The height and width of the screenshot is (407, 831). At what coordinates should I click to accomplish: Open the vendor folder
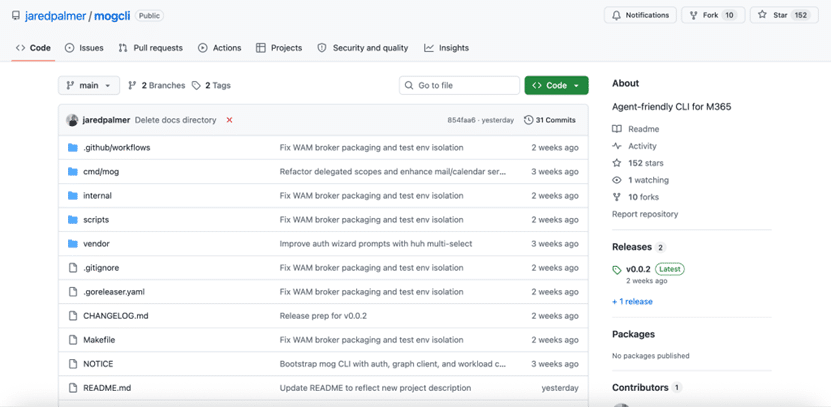coord(97,244)
